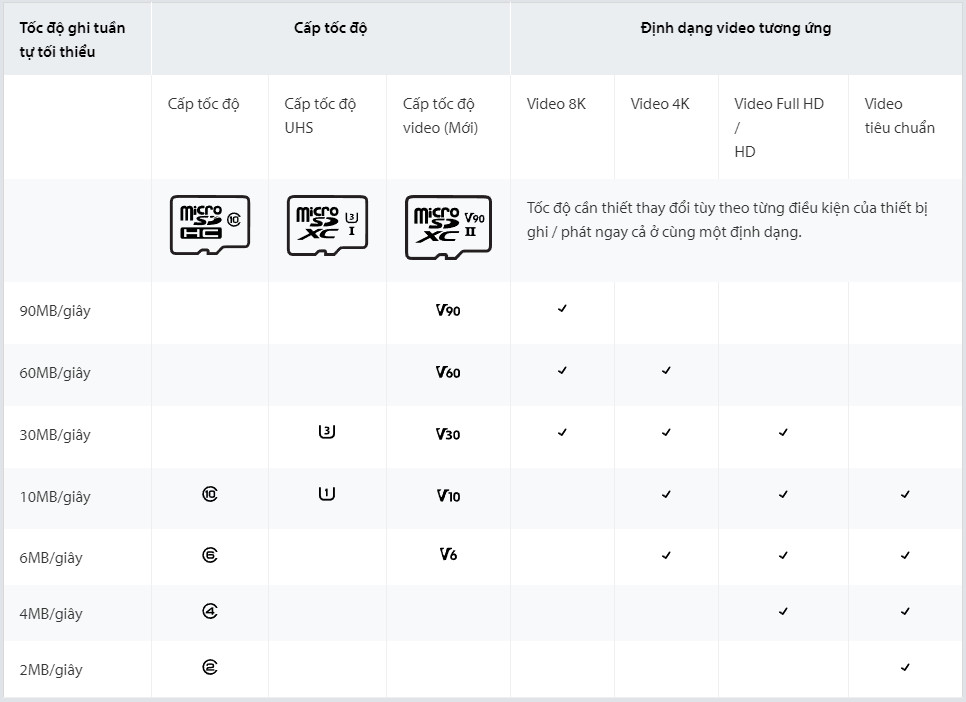Click the microSDHC Class 10 card icon
966x702 pixels.
209,224
